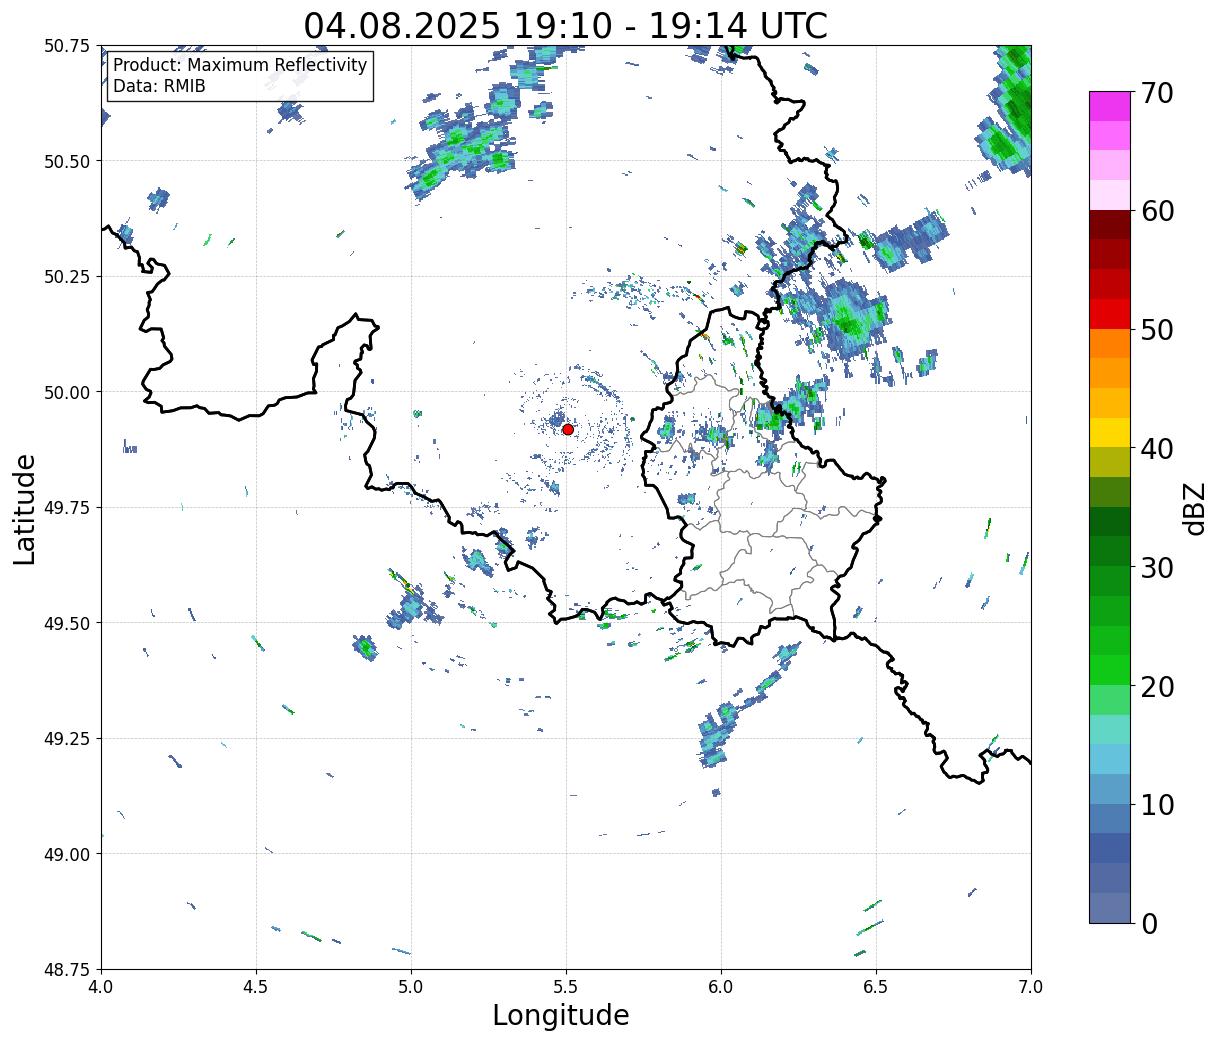The height and width of the screenshot is (1040, 1219).
Task: Click the magenta swatch at the top of the colorbar
Action: [1109, 107]
